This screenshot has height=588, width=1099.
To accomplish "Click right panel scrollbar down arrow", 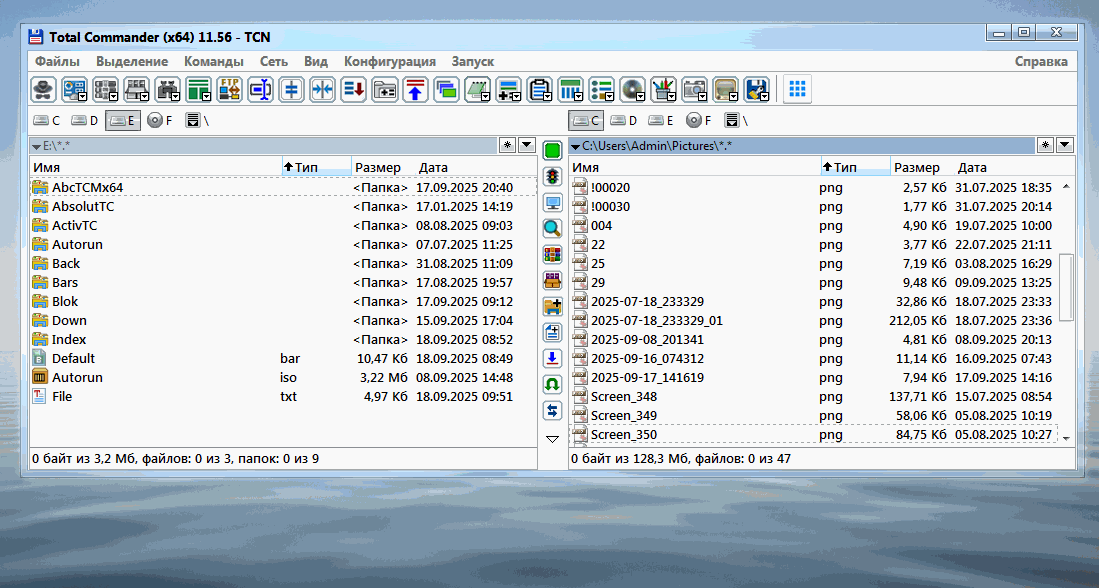I will coord(1066,438).
